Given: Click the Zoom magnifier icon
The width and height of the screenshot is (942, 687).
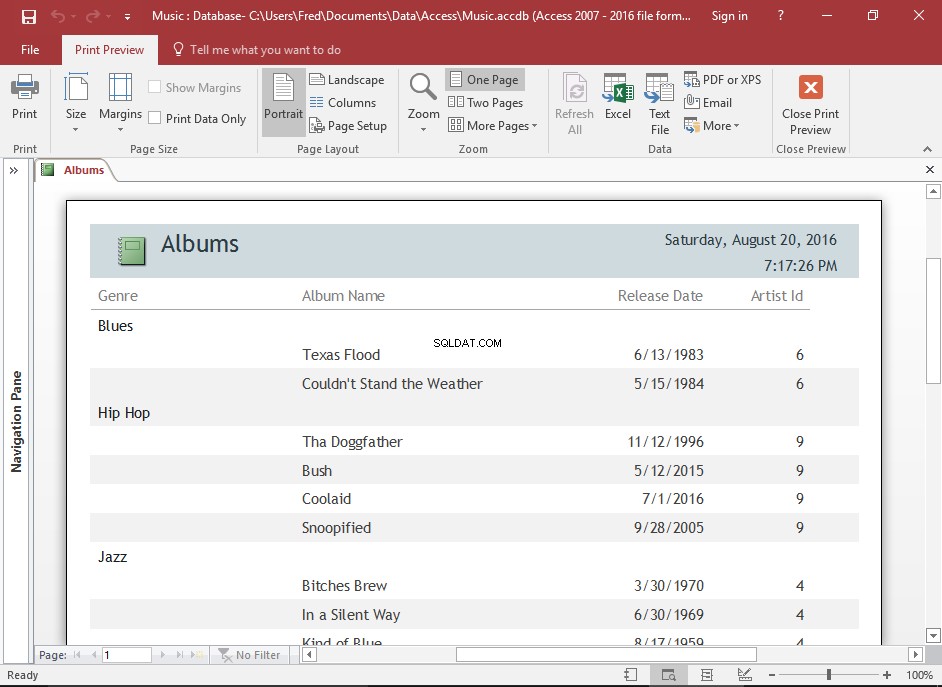Looking at the screenshot, I should (x=423, y=88).
